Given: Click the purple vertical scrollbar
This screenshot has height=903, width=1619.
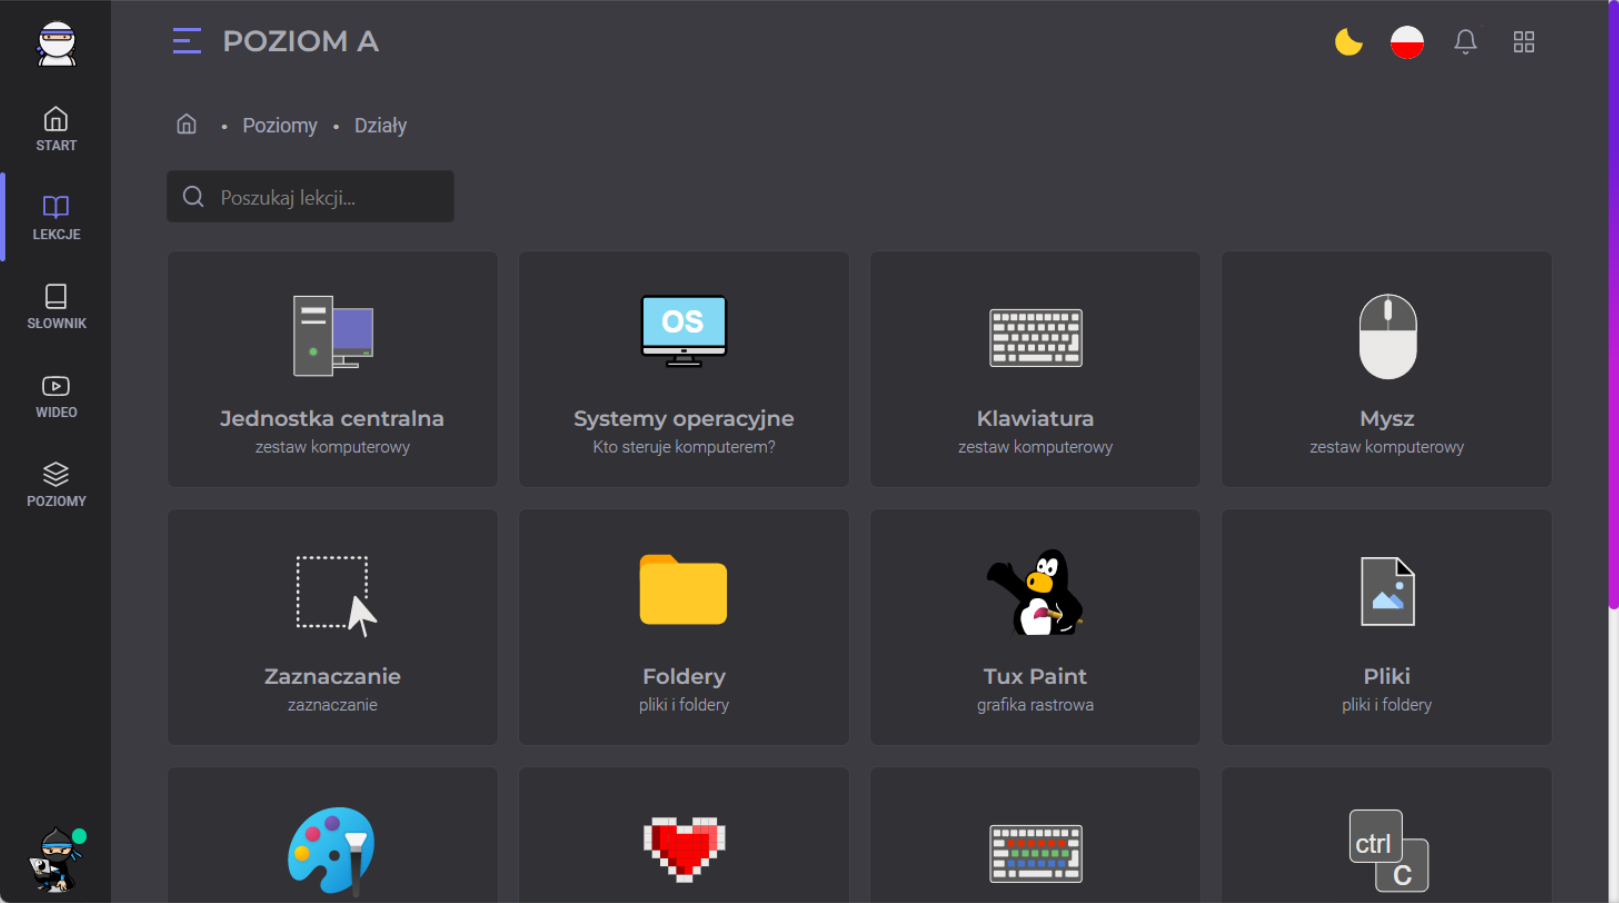Looking at the screenshot, I should pyautogui.click(x=1612, y=300).
